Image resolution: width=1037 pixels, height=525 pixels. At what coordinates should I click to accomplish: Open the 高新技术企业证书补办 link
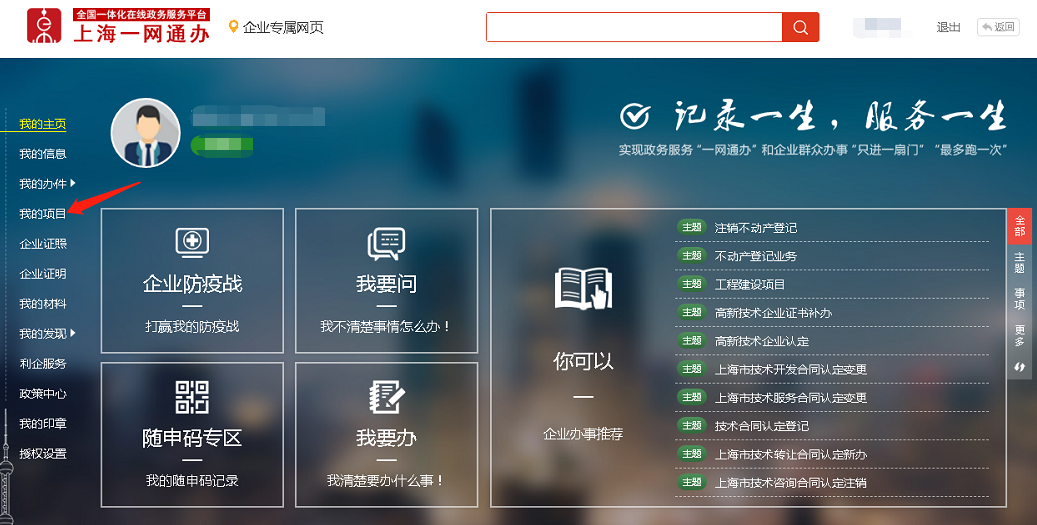pos(773,313)
